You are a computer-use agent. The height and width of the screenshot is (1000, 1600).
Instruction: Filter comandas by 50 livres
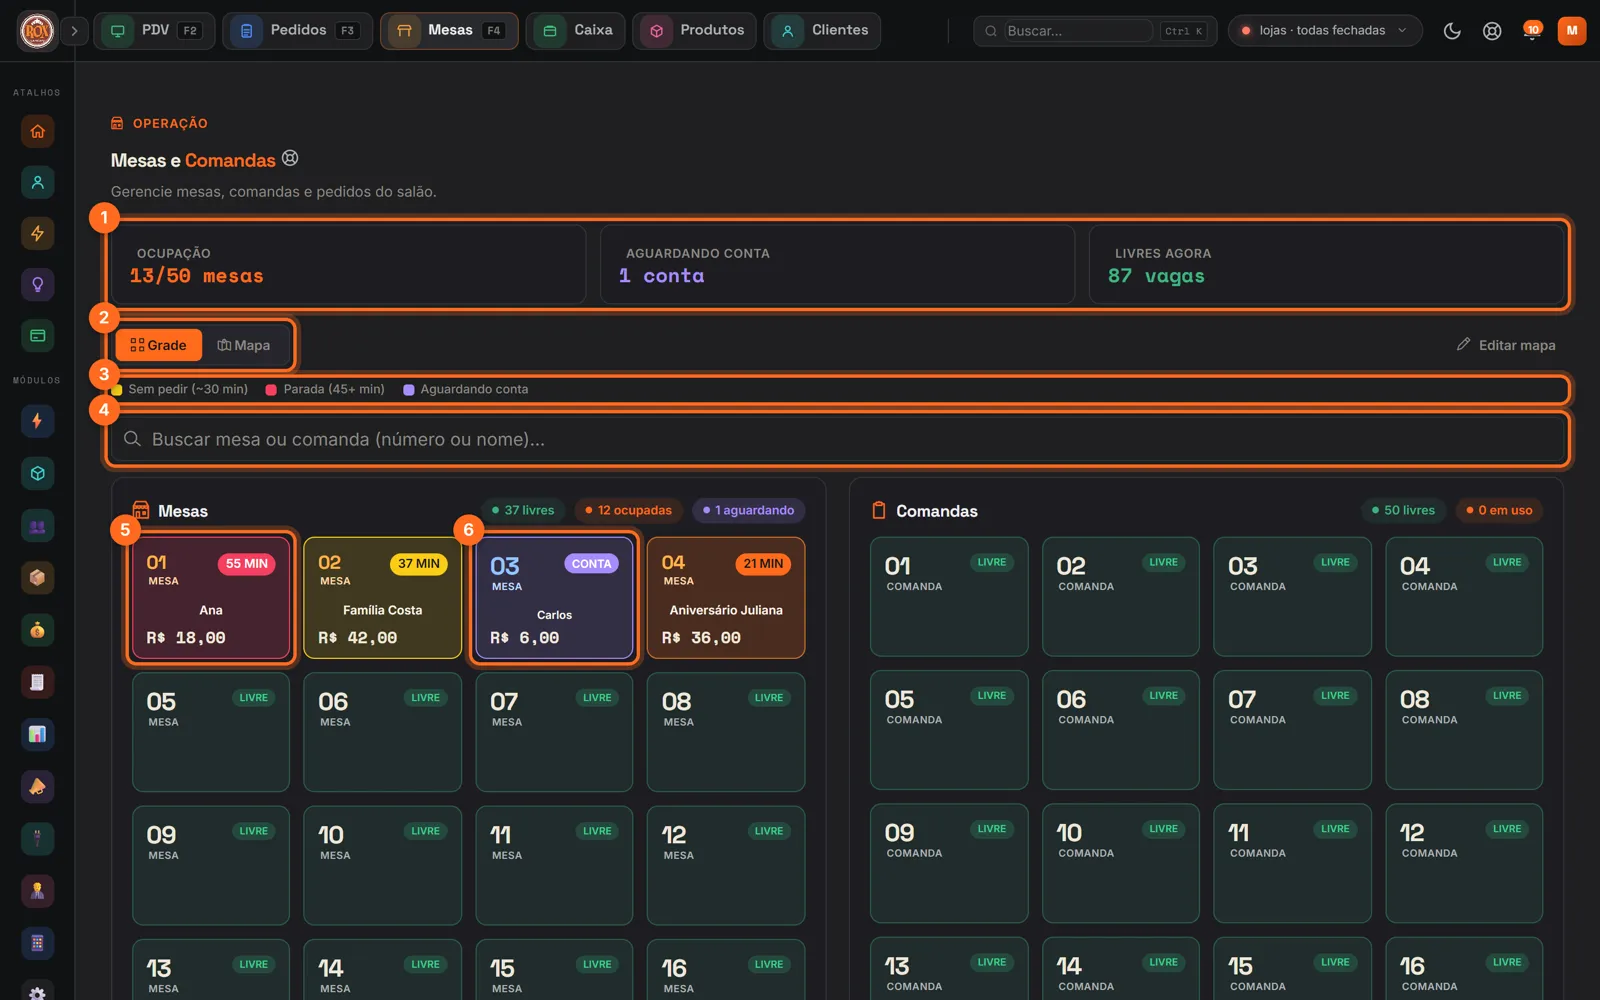tap(1403, 510)
